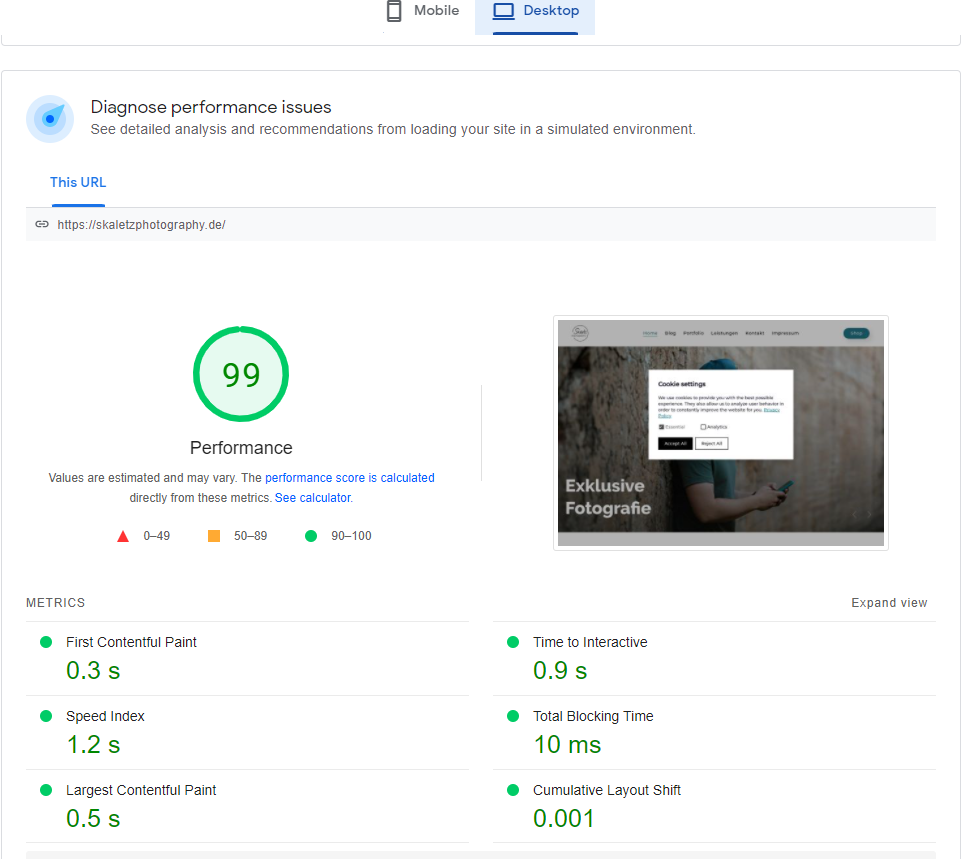Image resolution: width=961 pixels, height=859 pixels.
Task: Click the green dot beside Total Blocking Time
Action: 513,716
